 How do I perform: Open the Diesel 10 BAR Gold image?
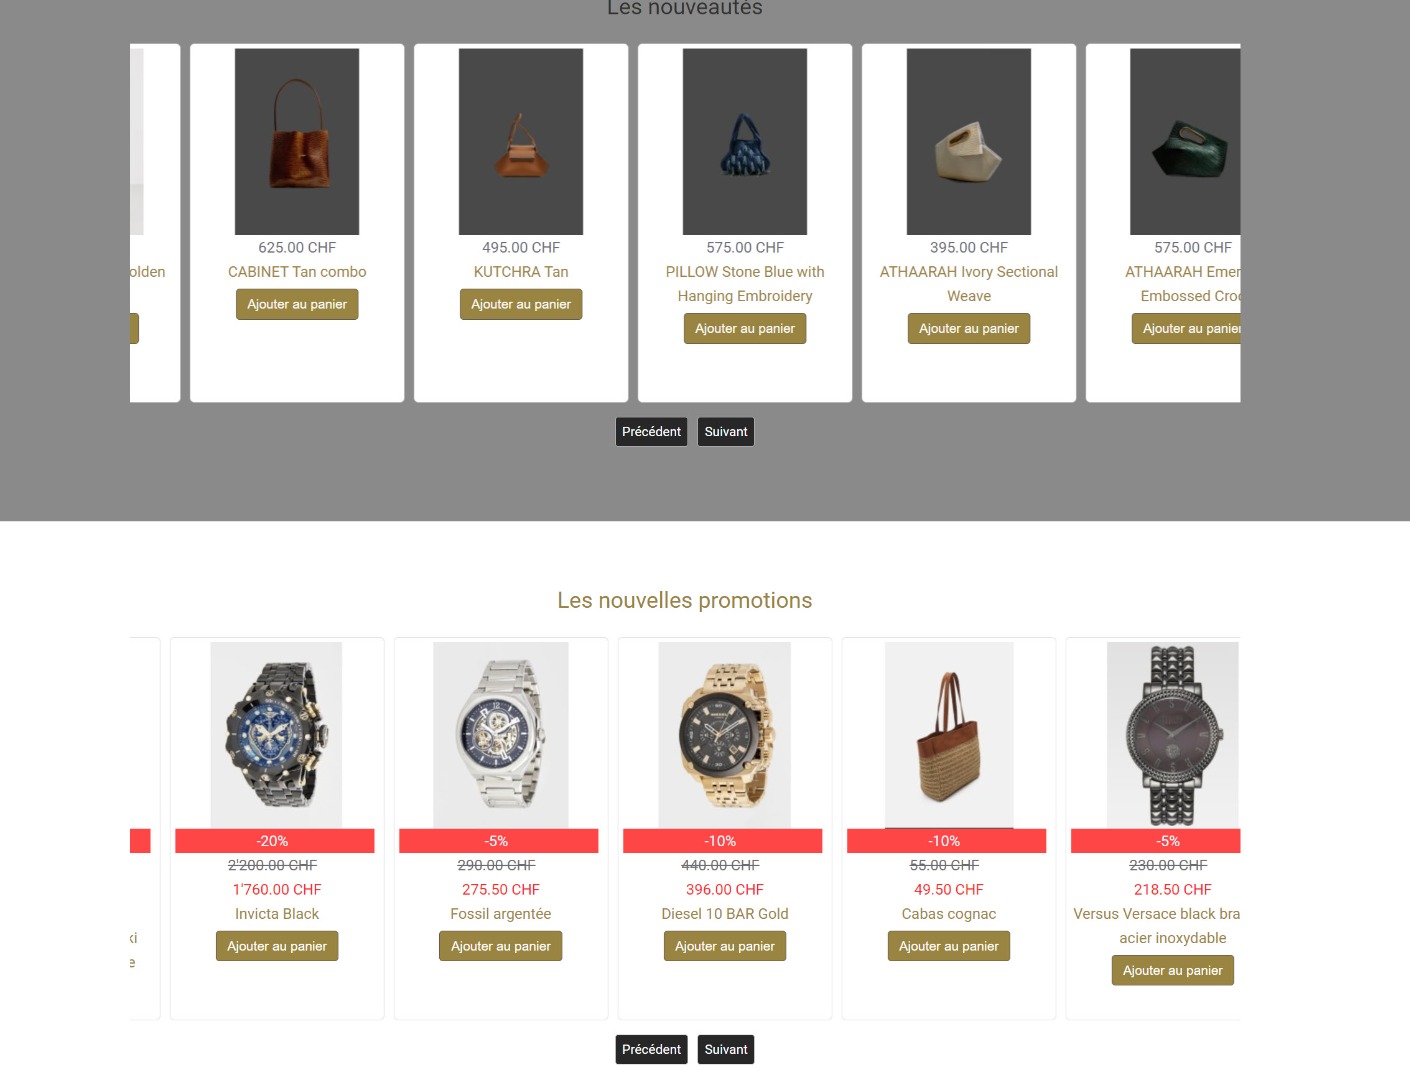725,735
